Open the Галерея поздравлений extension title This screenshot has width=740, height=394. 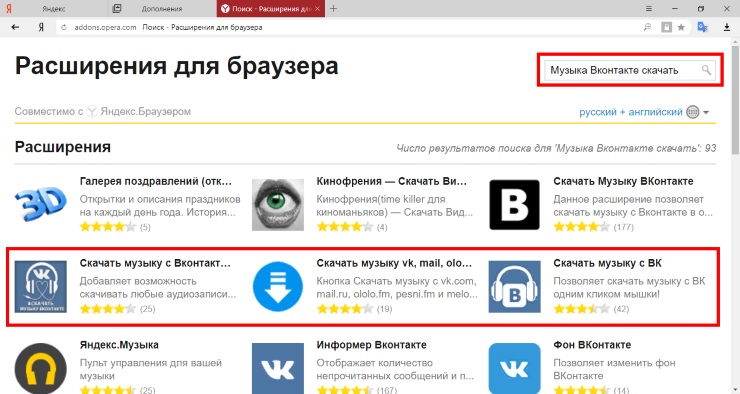(156, 182)
